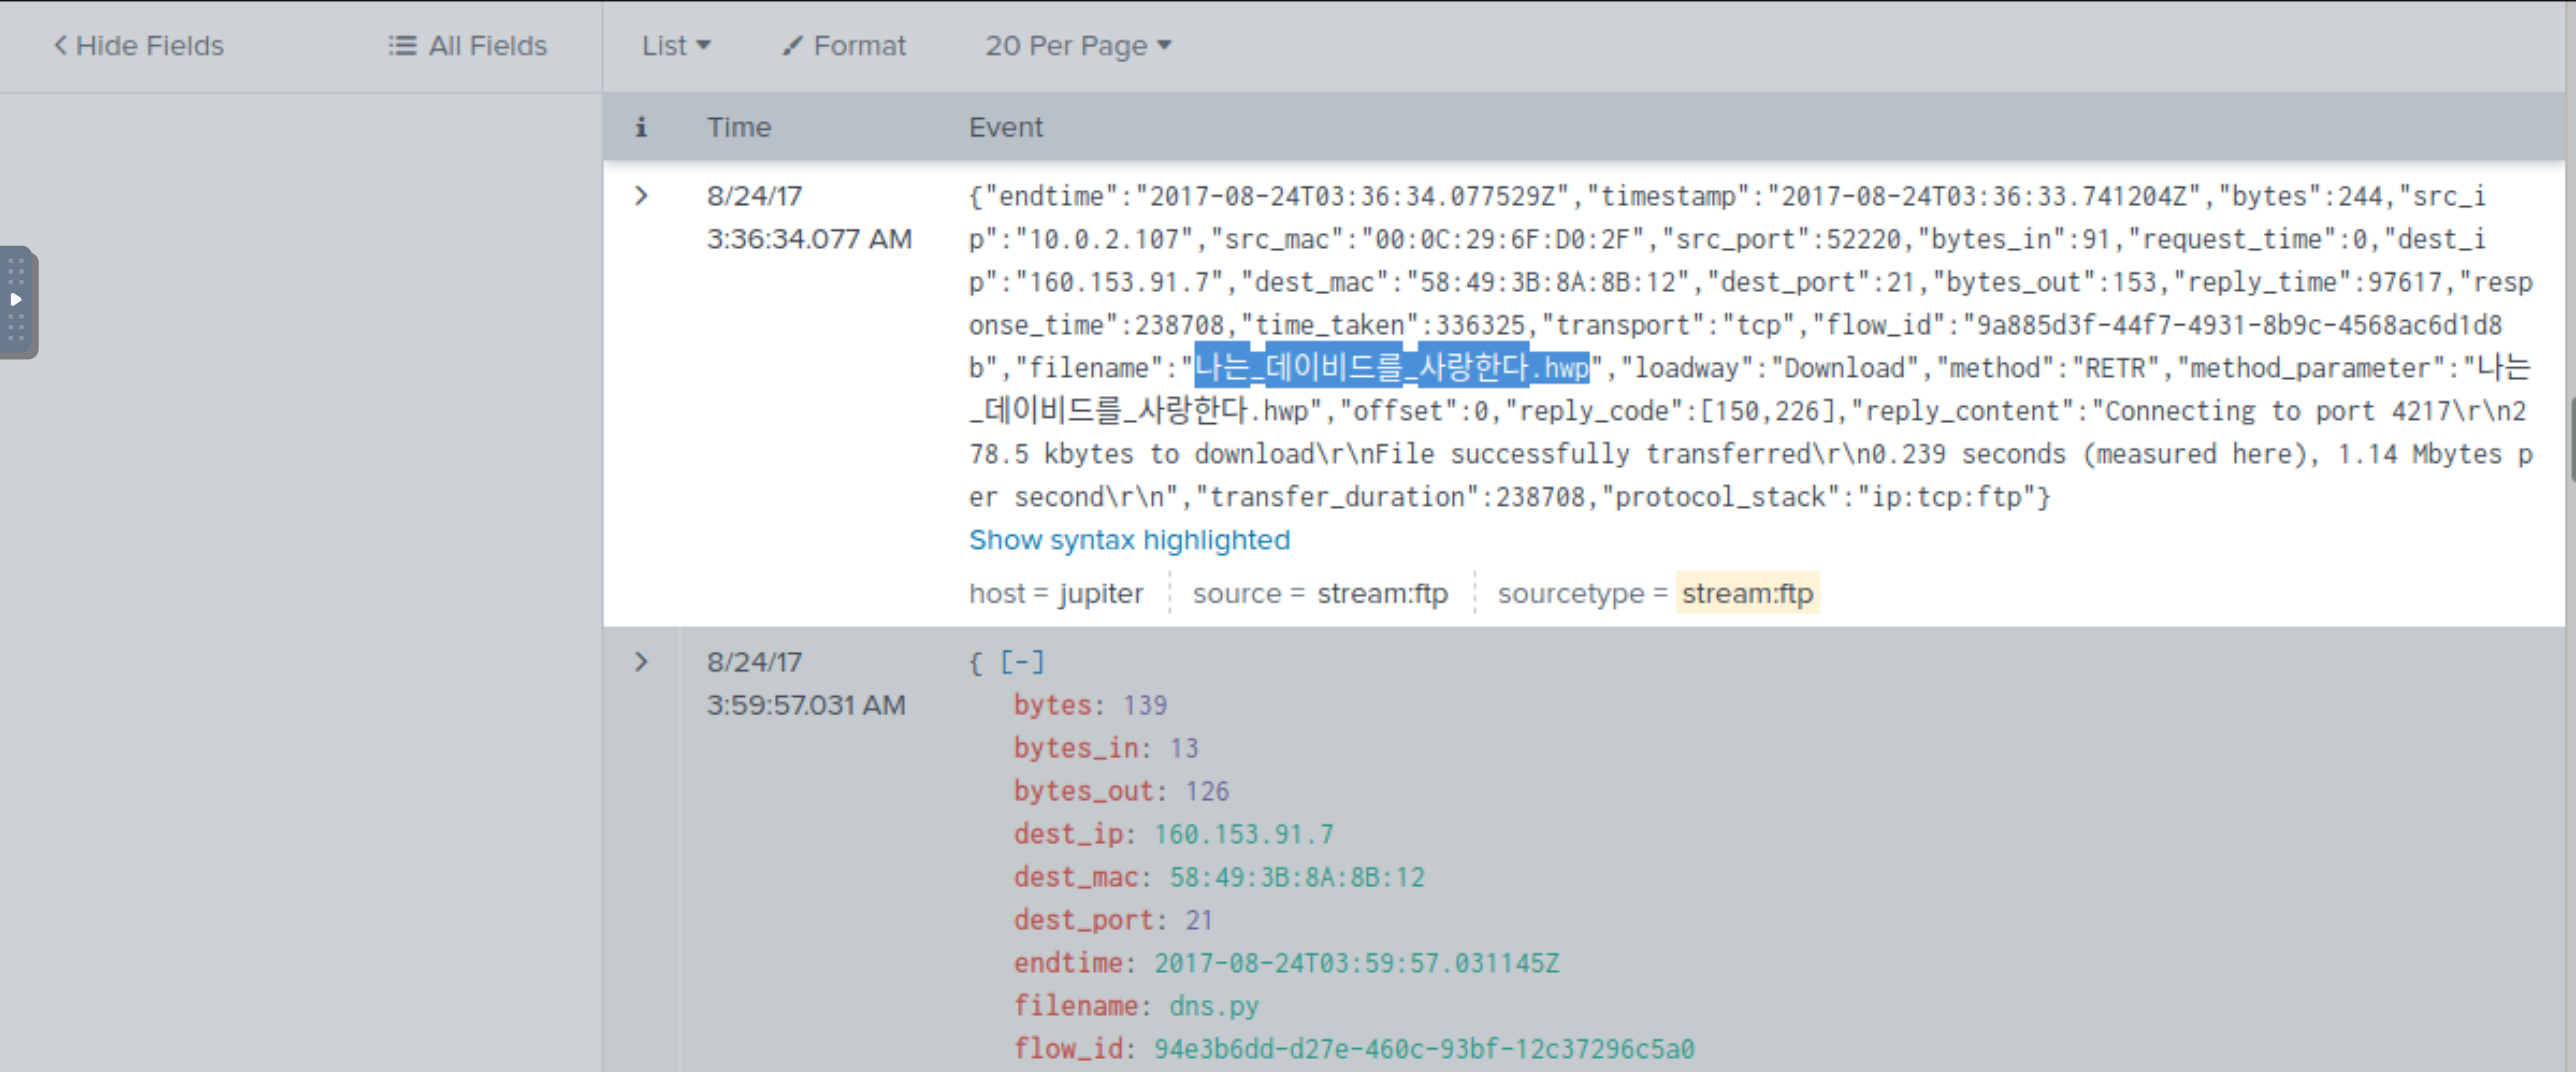This screenshot has width=2576, height=1072.
Task: Click the Hide Fields chevron
Action: point(60,45)
